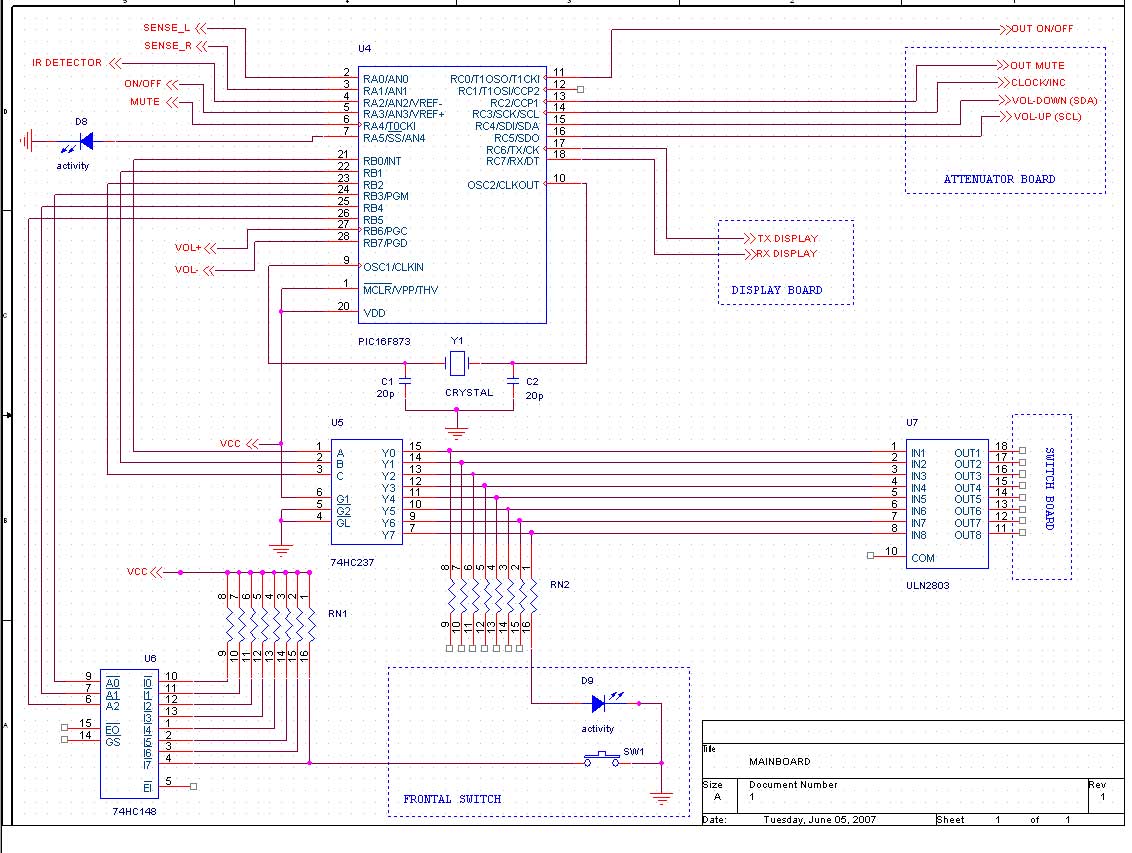Select the Y1 crystal symbol

[457, 363]
